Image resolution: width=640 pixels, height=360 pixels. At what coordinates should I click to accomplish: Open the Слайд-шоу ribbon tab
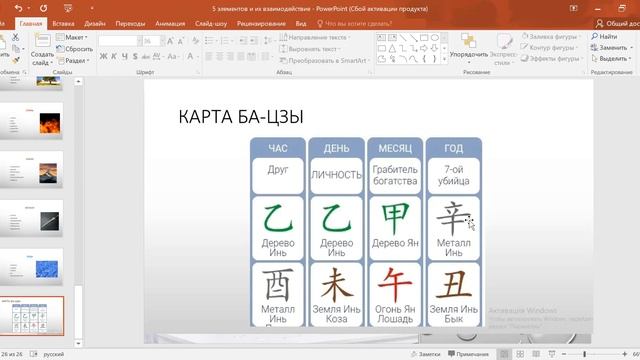[x=211, y=24]
